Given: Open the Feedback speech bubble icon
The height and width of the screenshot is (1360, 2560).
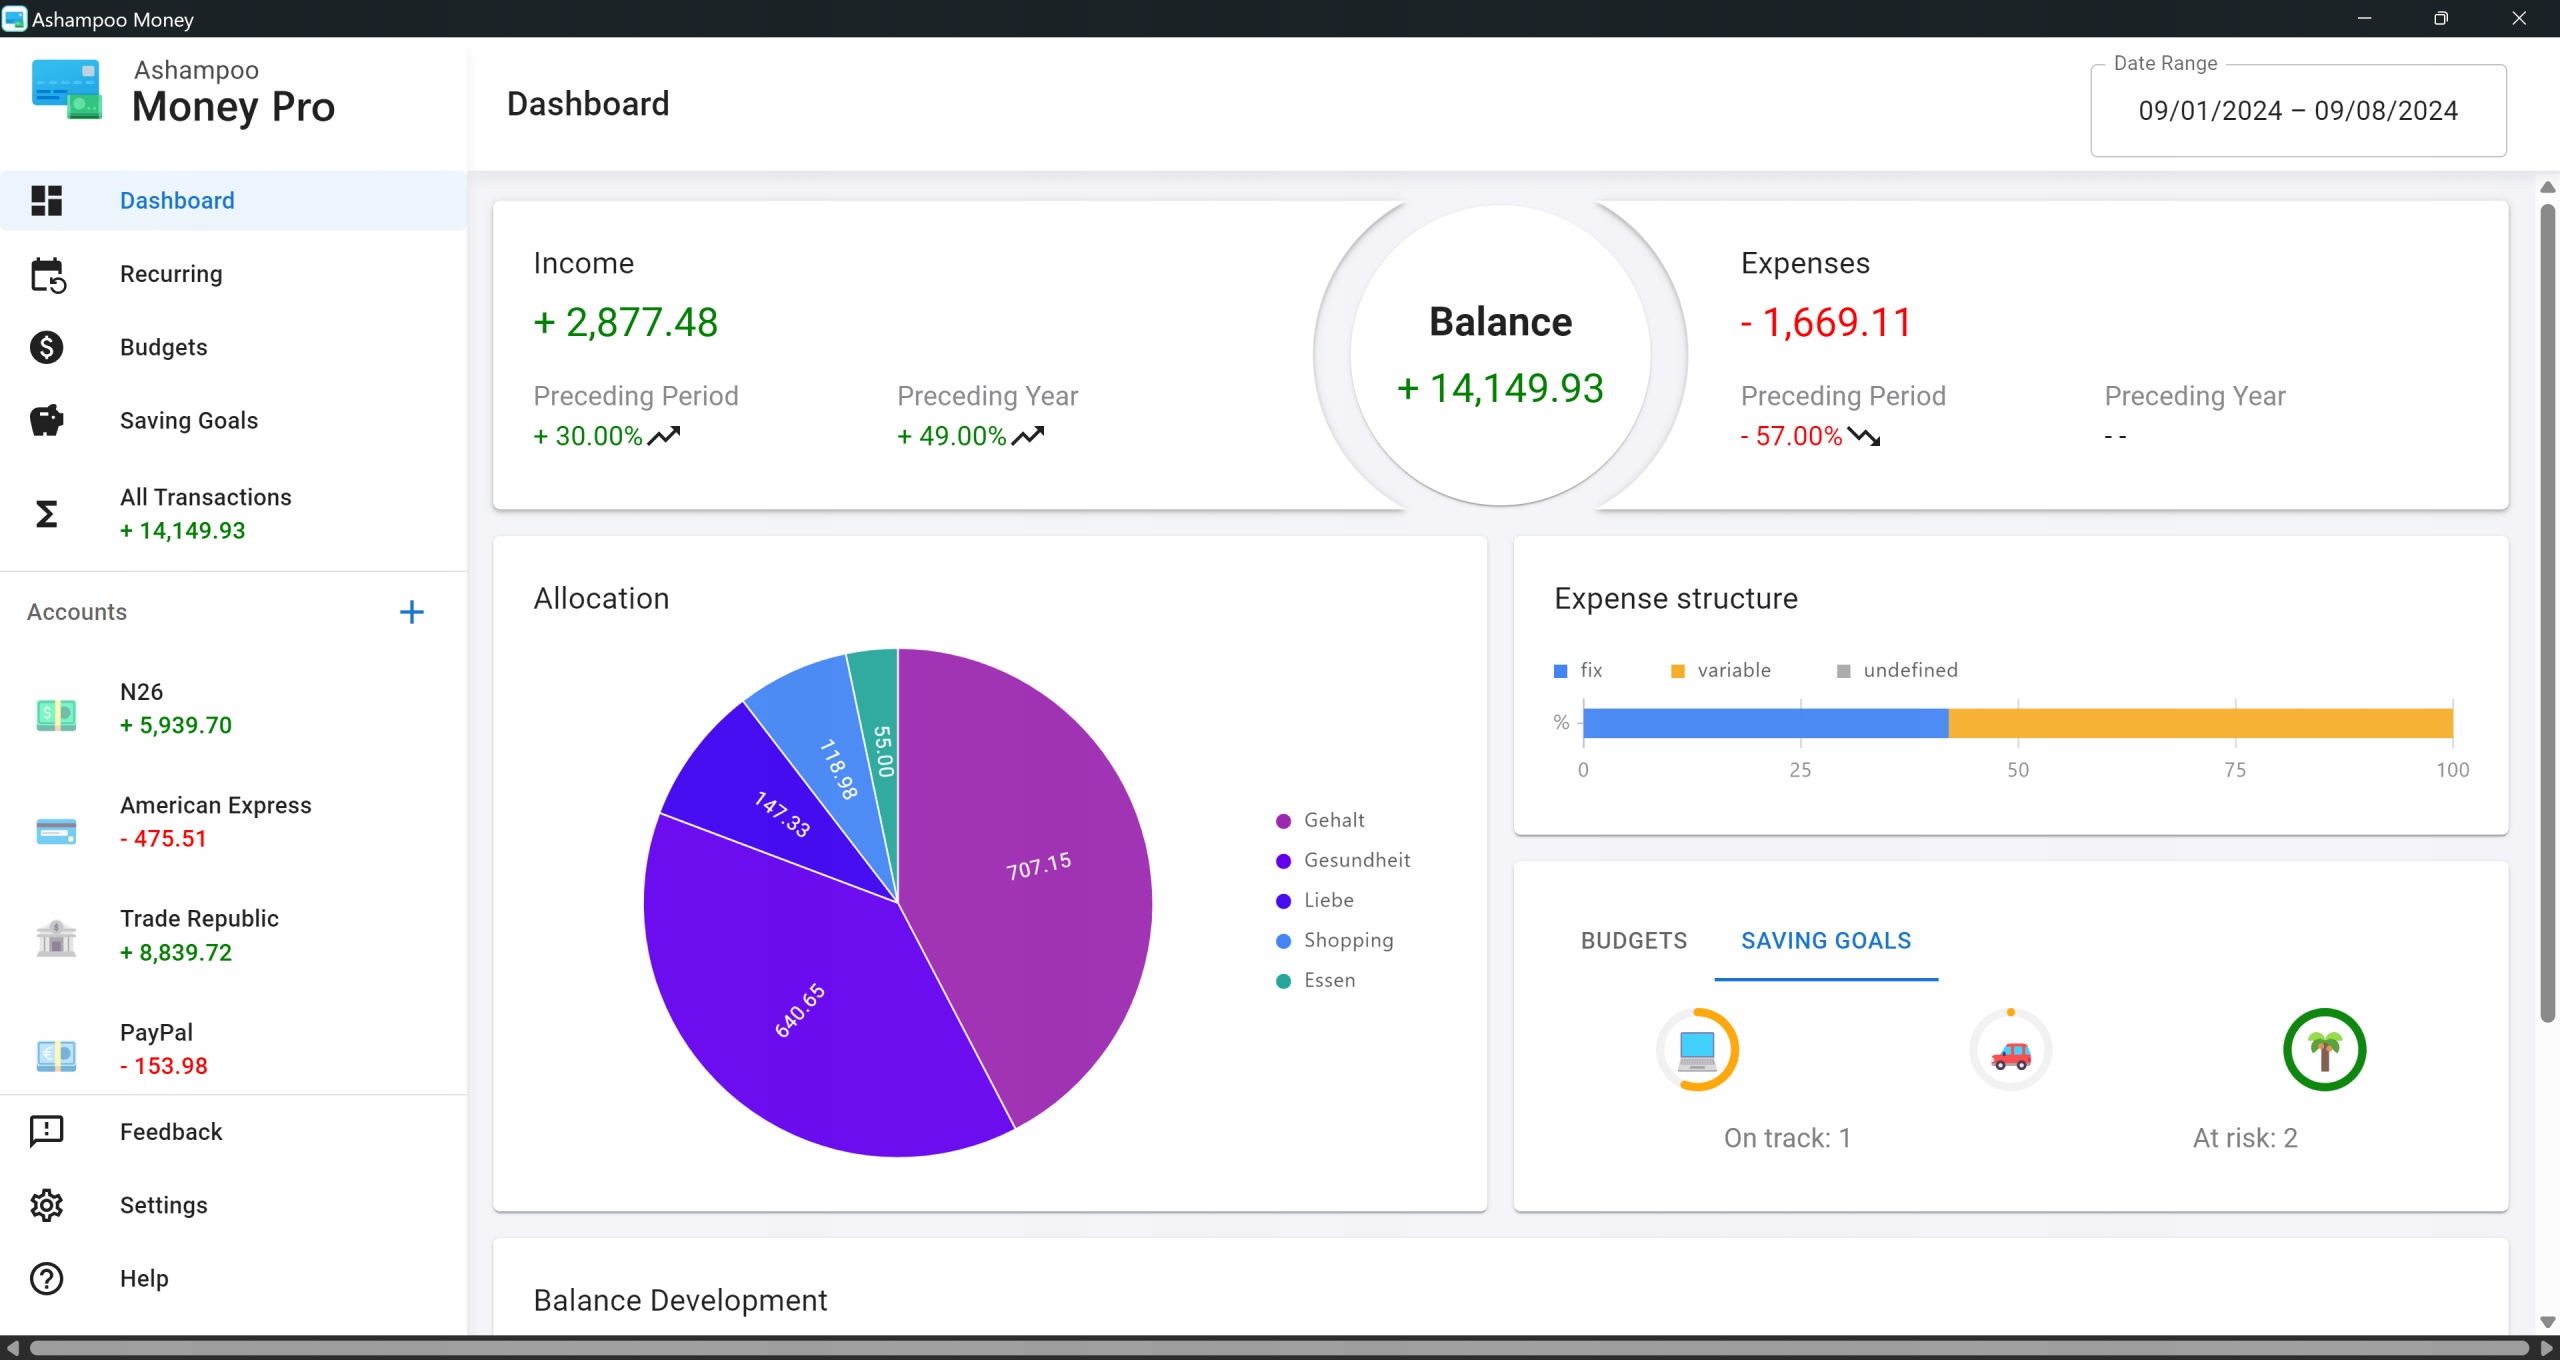Looking at the screenshot, I should [x=47, y=1131].
